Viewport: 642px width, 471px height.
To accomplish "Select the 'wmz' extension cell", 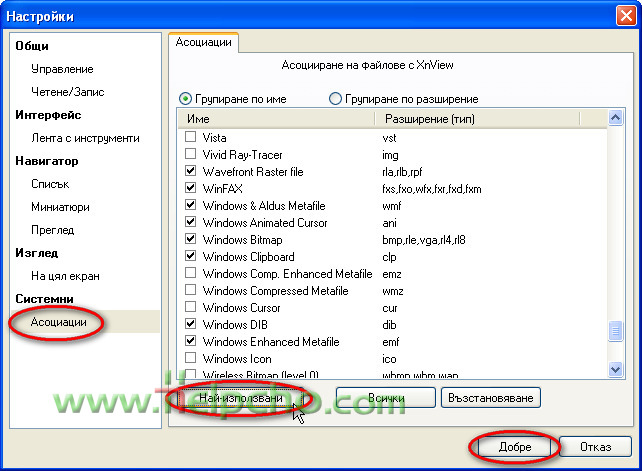I will pos(393,291).
